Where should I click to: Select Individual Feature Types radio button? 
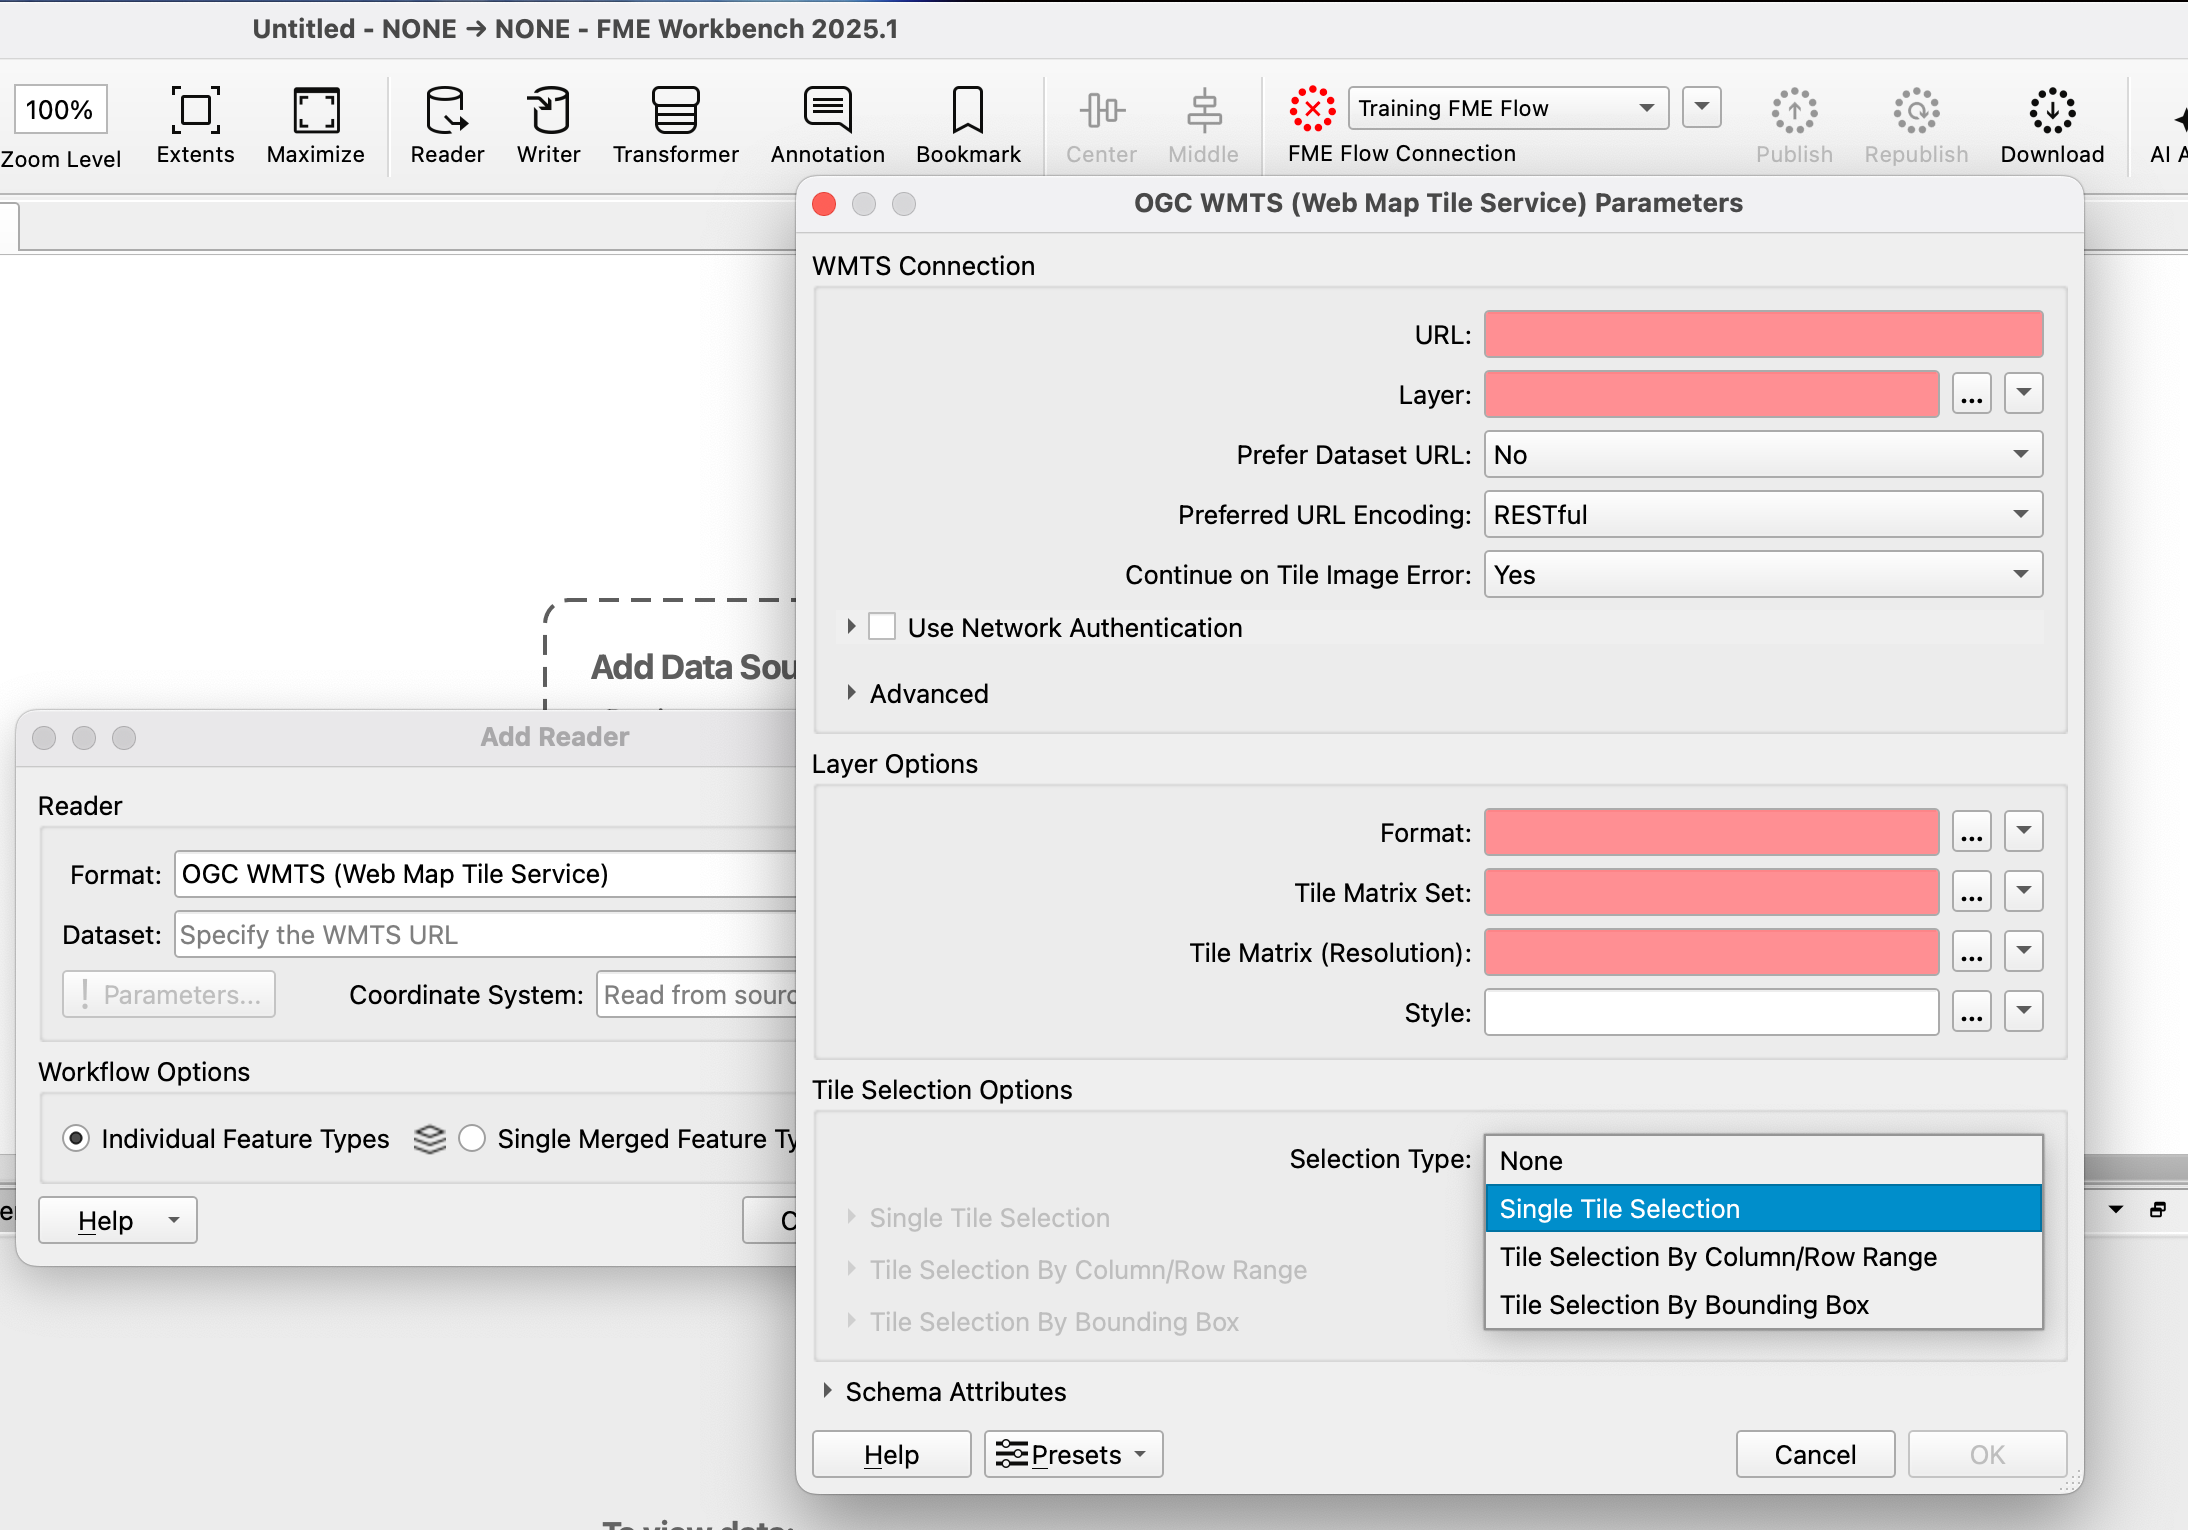[x=76, y=1139]
